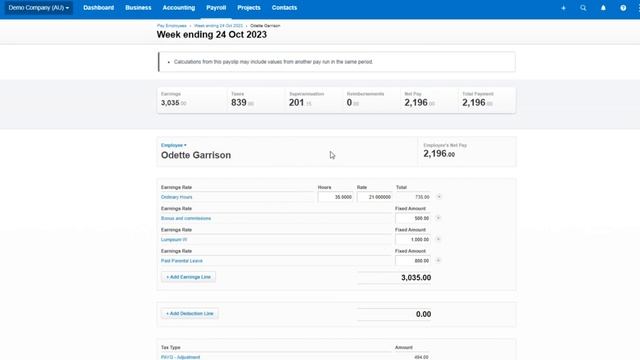Screen dimensions: 640x360
Task: Click the Reimbursements 0 summary figure
Action: pos(353,103)
